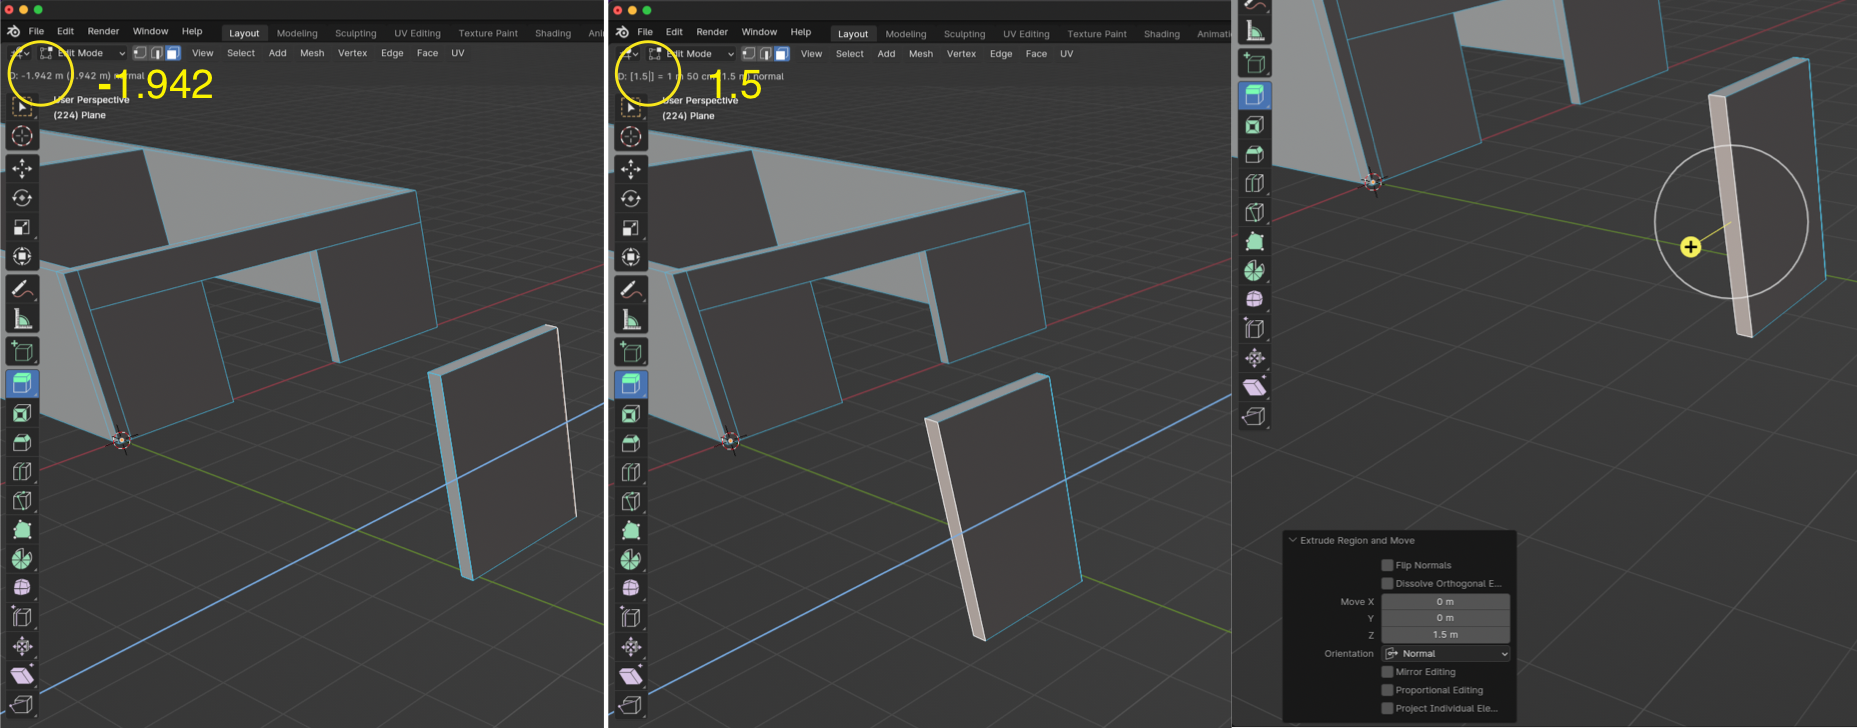Pick the Shear tool in right window
1857x728 pixels.
pos(1254,386)
